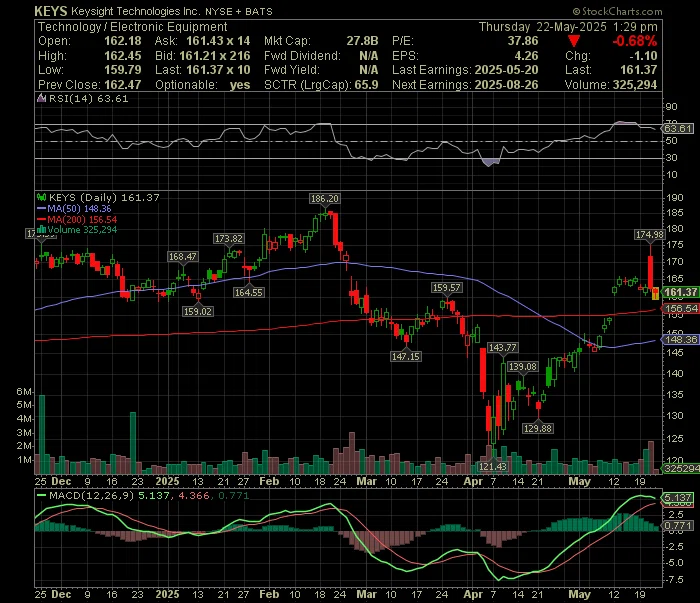The width and height of the screenshot is (700, 603).
Task: Click the red -0.68% percent change
Action: point(634,41)
